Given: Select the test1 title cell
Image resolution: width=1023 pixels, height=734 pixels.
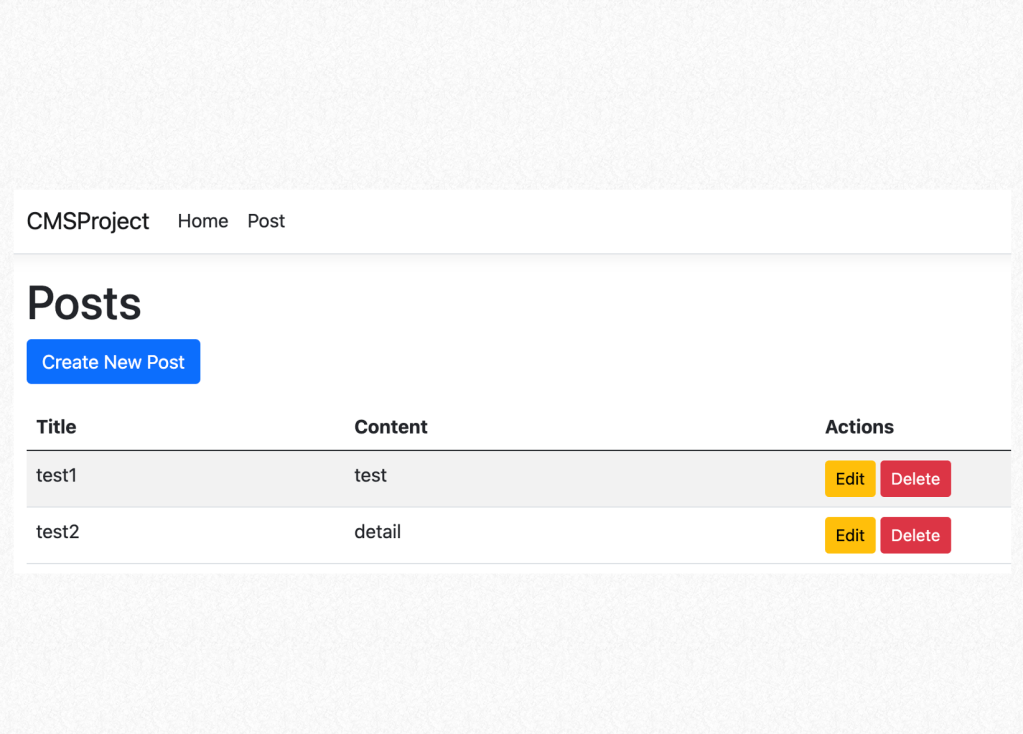Looking at the screenshot, I should click(57, 476).
